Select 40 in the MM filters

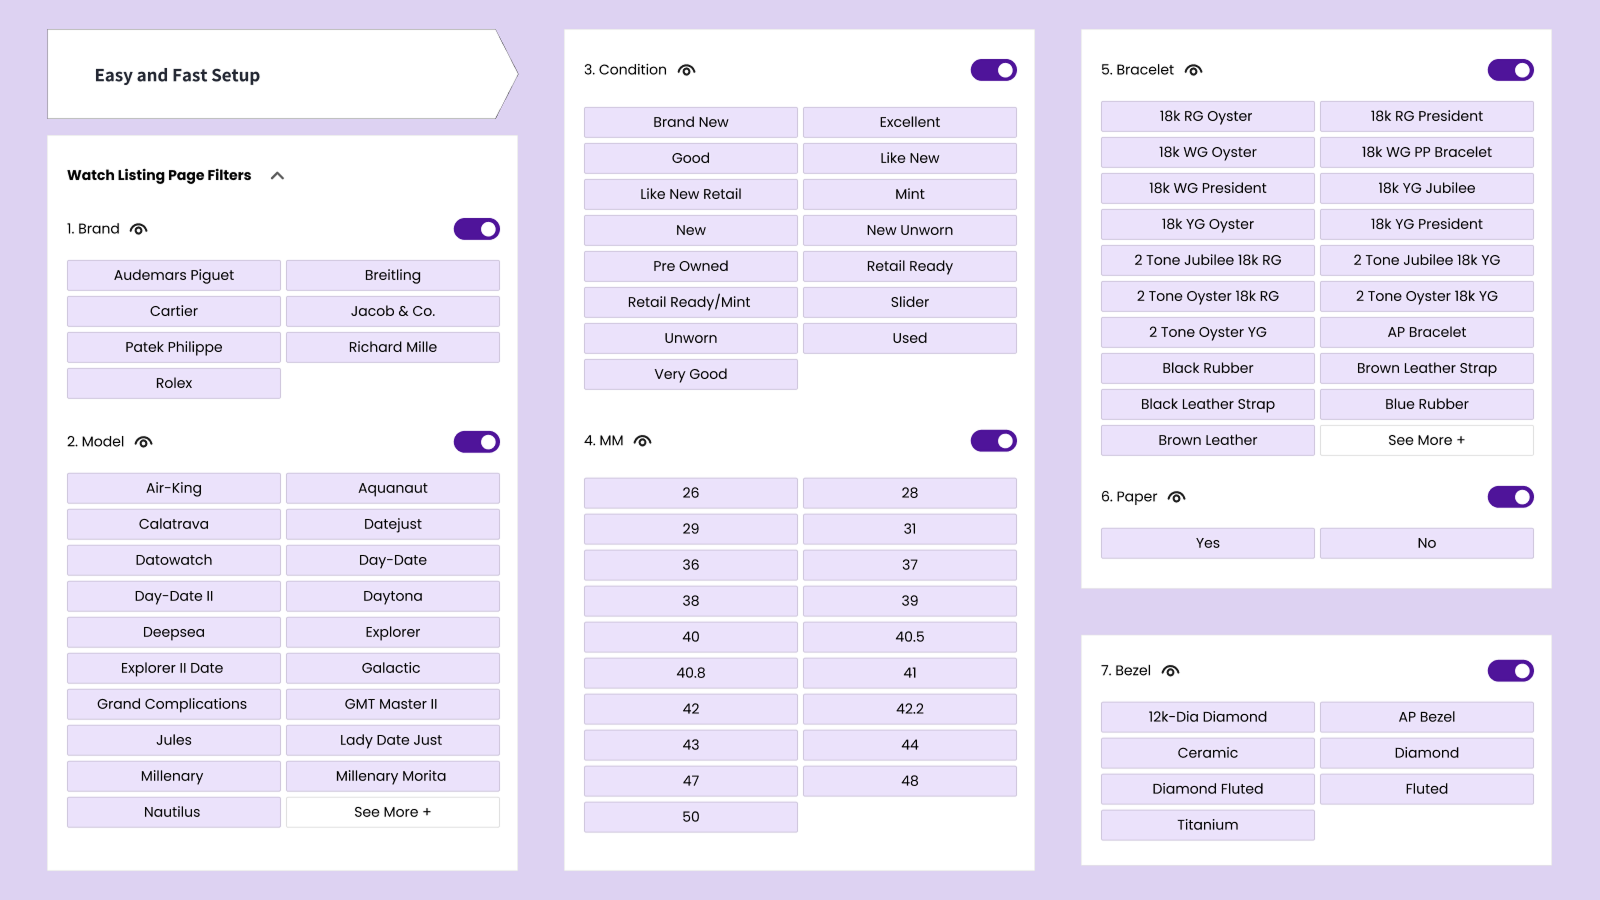690,636
